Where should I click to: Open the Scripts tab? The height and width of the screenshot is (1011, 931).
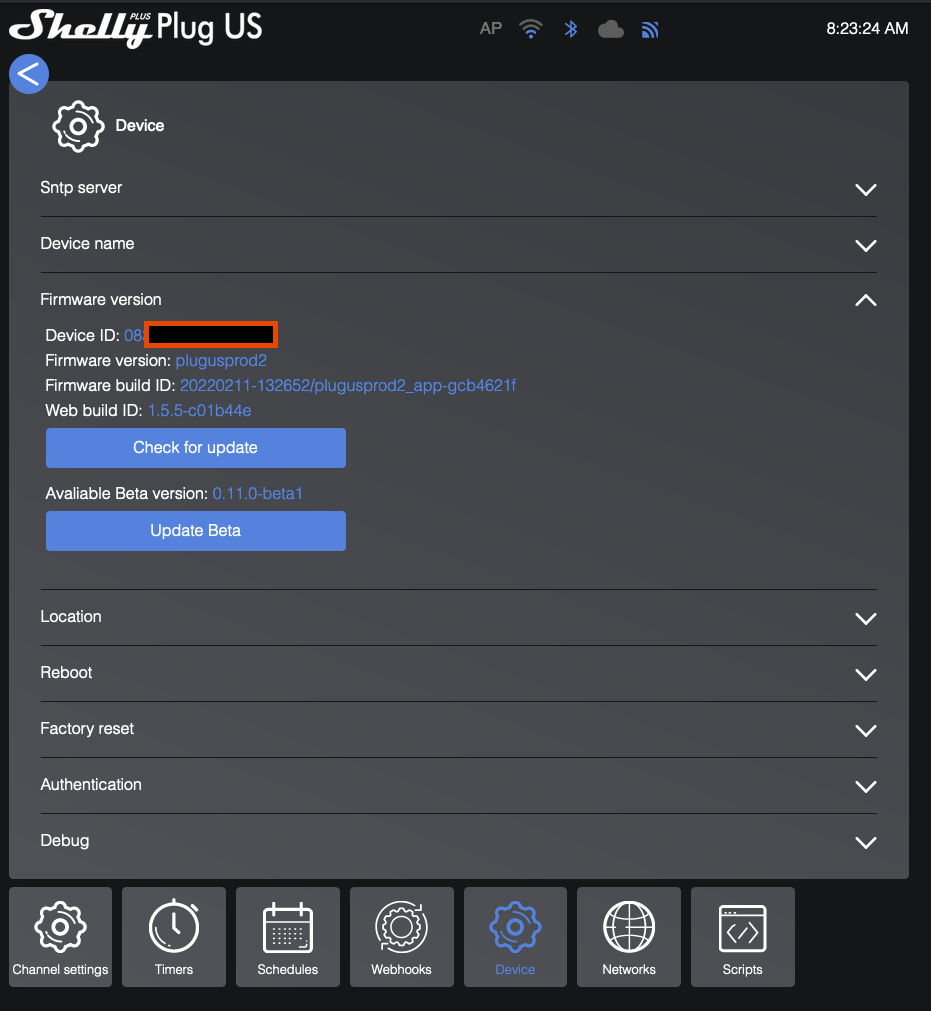(x=743, y=937)
